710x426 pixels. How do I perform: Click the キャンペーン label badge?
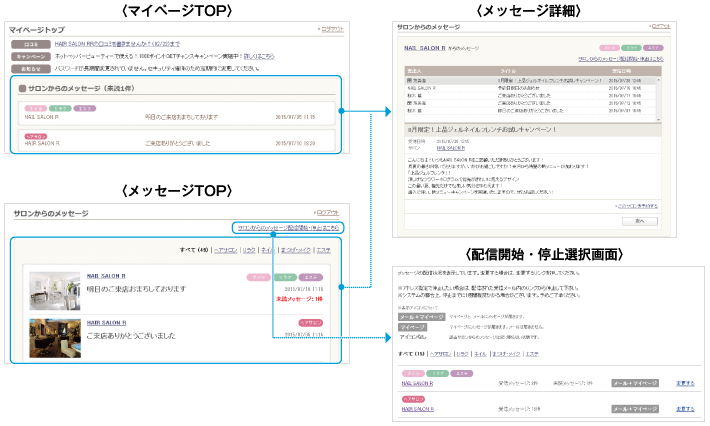coord(30,56)
